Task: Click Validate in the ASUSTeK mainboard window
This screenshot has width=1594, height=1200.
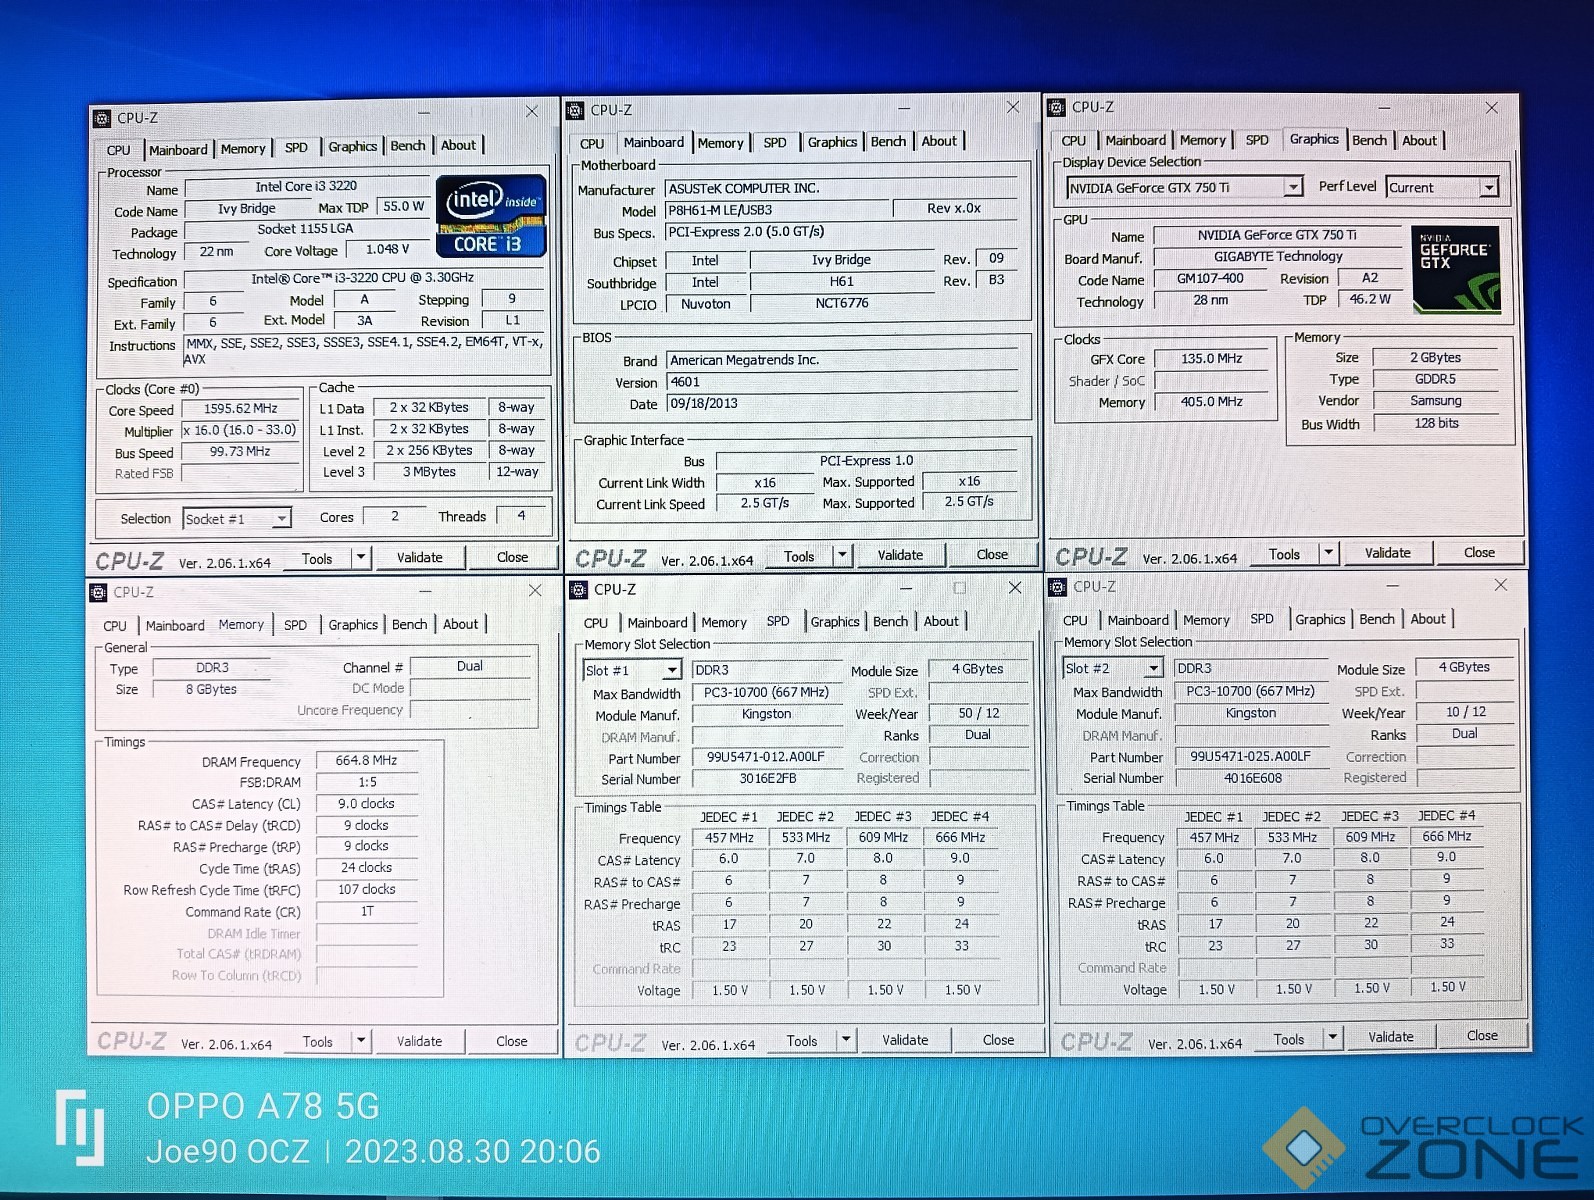Action: coord(900,555)
